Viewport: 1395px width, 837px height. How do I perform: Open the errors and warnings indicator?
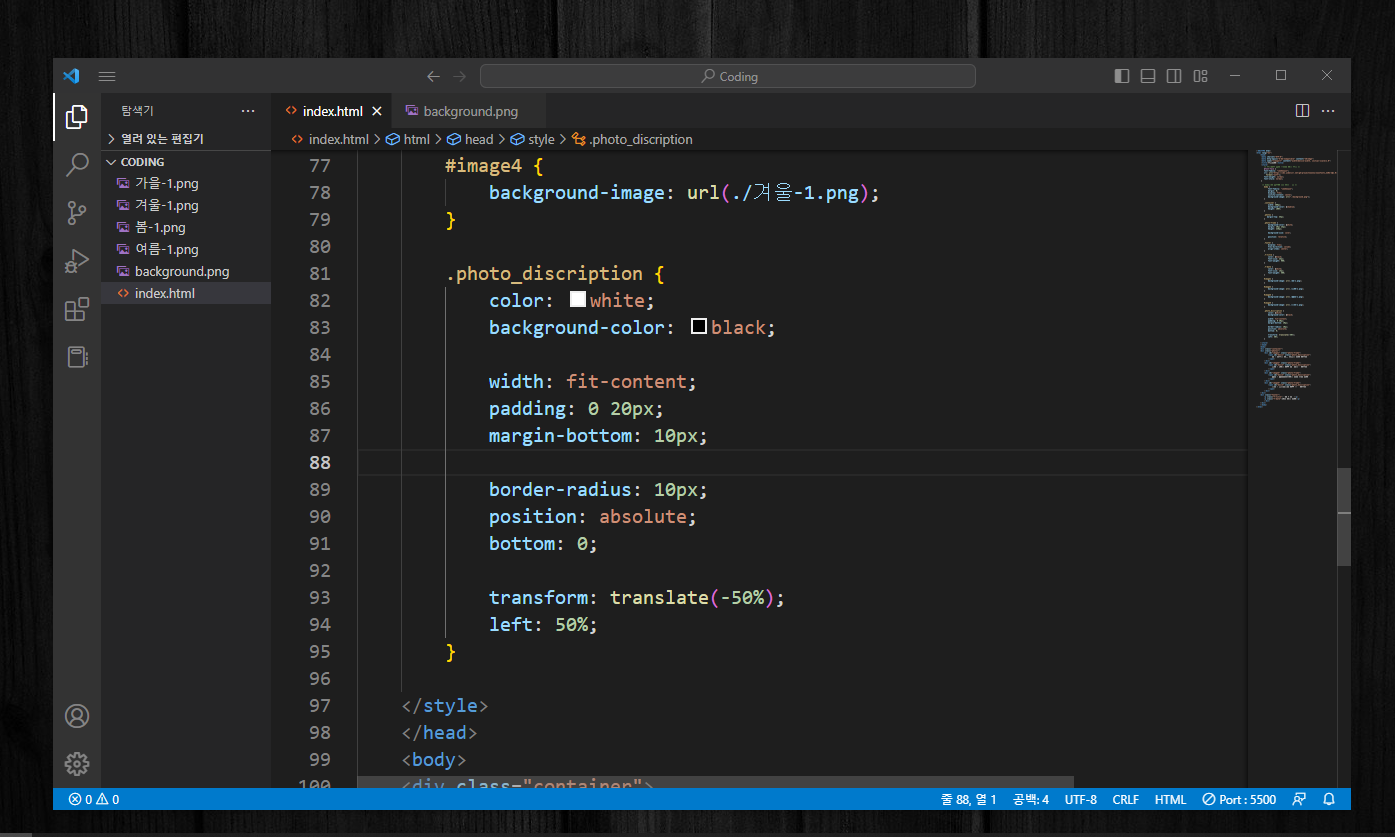[x=94, y=799]
